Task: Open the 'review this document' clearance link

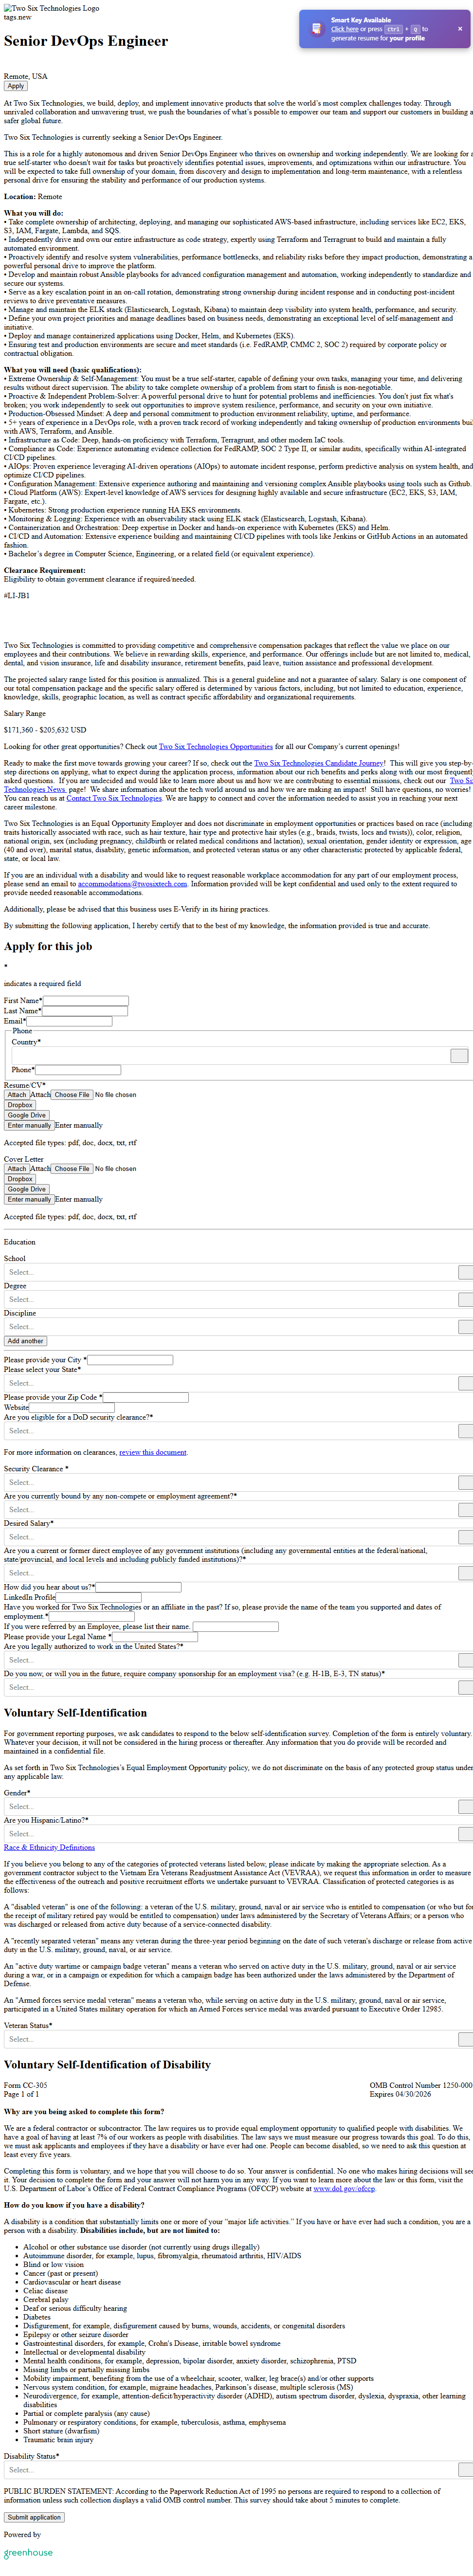Action: tap(153, 1452)
